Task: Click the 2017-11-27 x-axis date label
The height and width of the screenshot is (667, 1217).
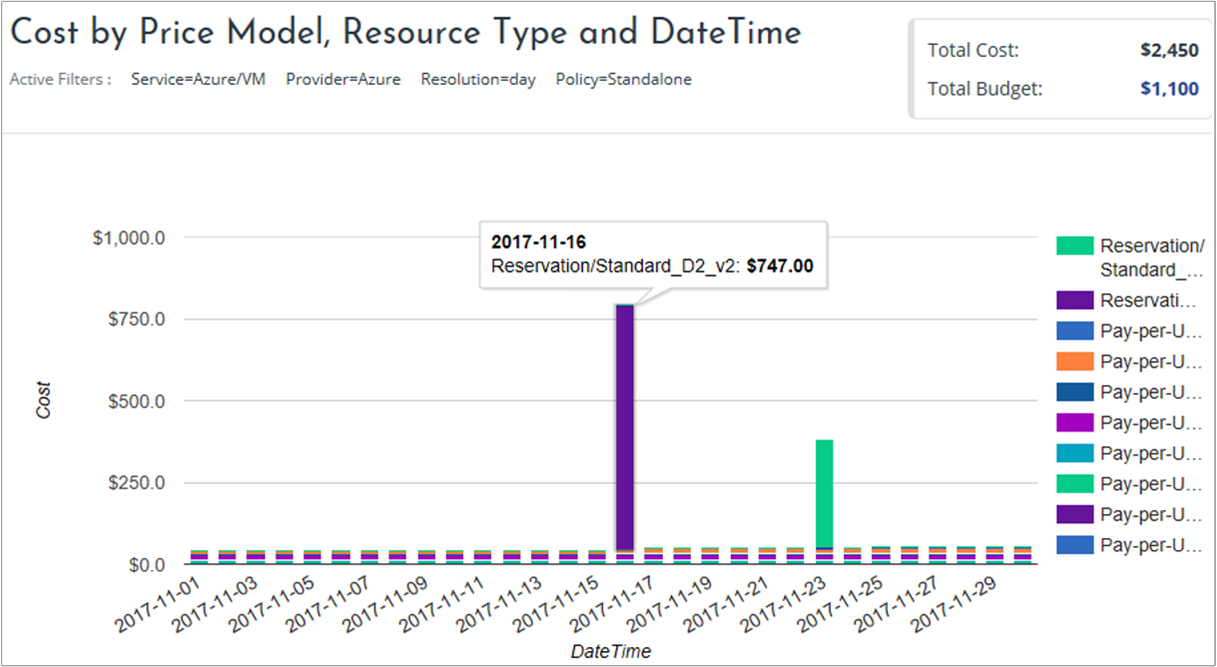Action: 900,603
